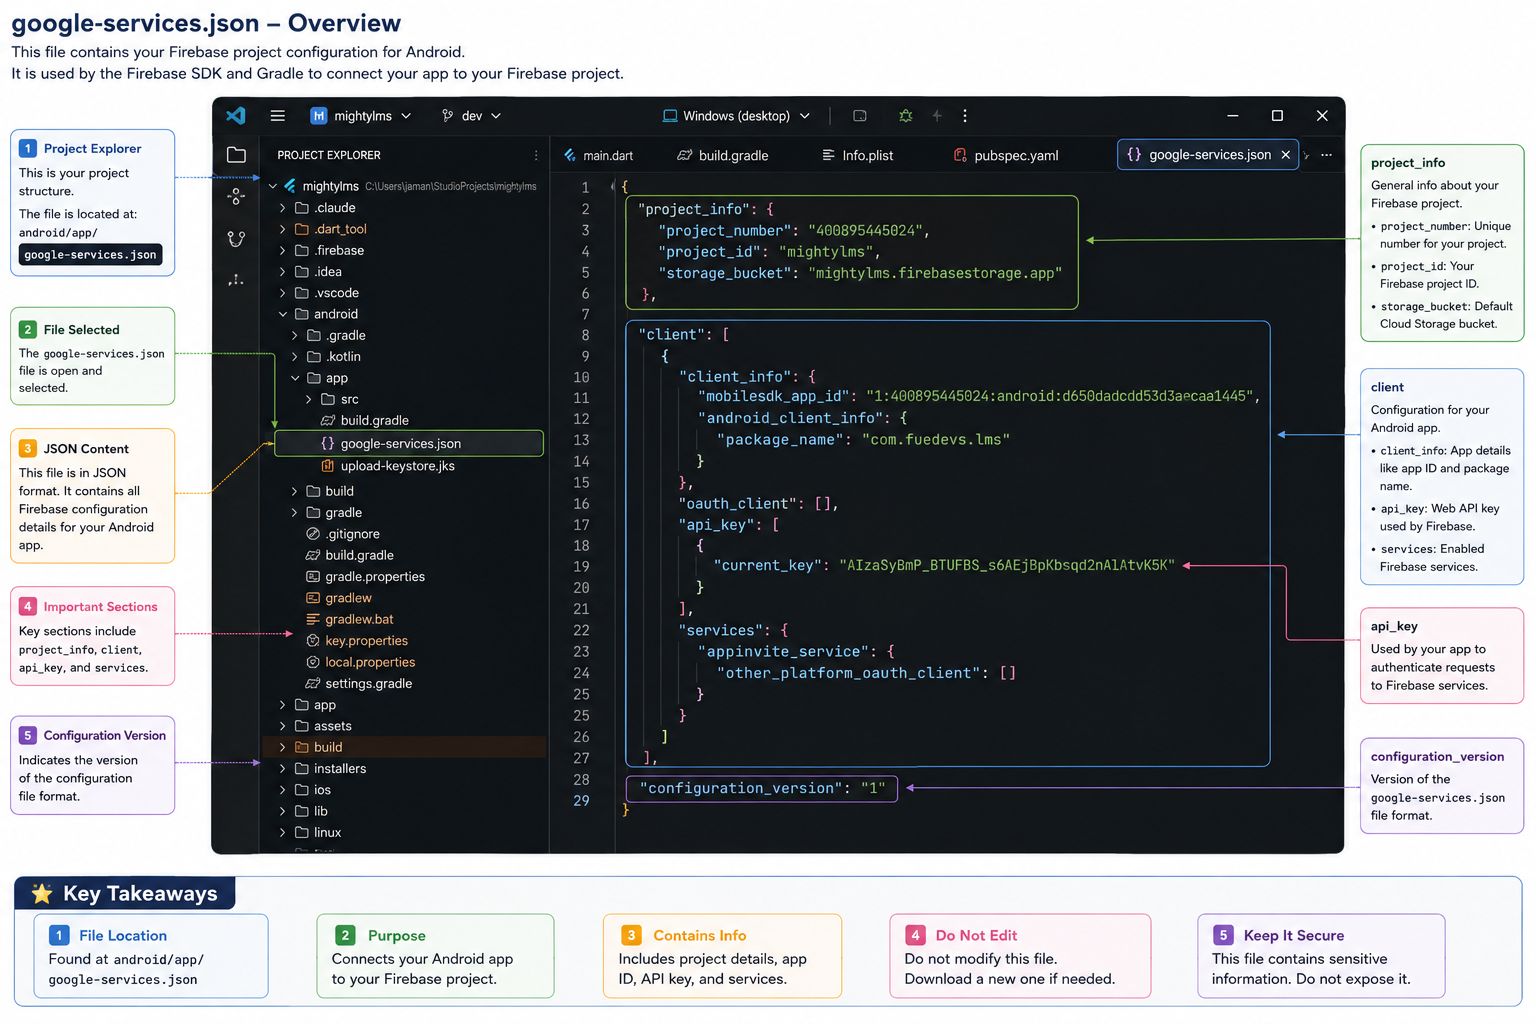This screenshot has width=1536, height=1024.
Task: Expand the .kotlin folder
Action: pyautogui.click(x=295, y=357)
